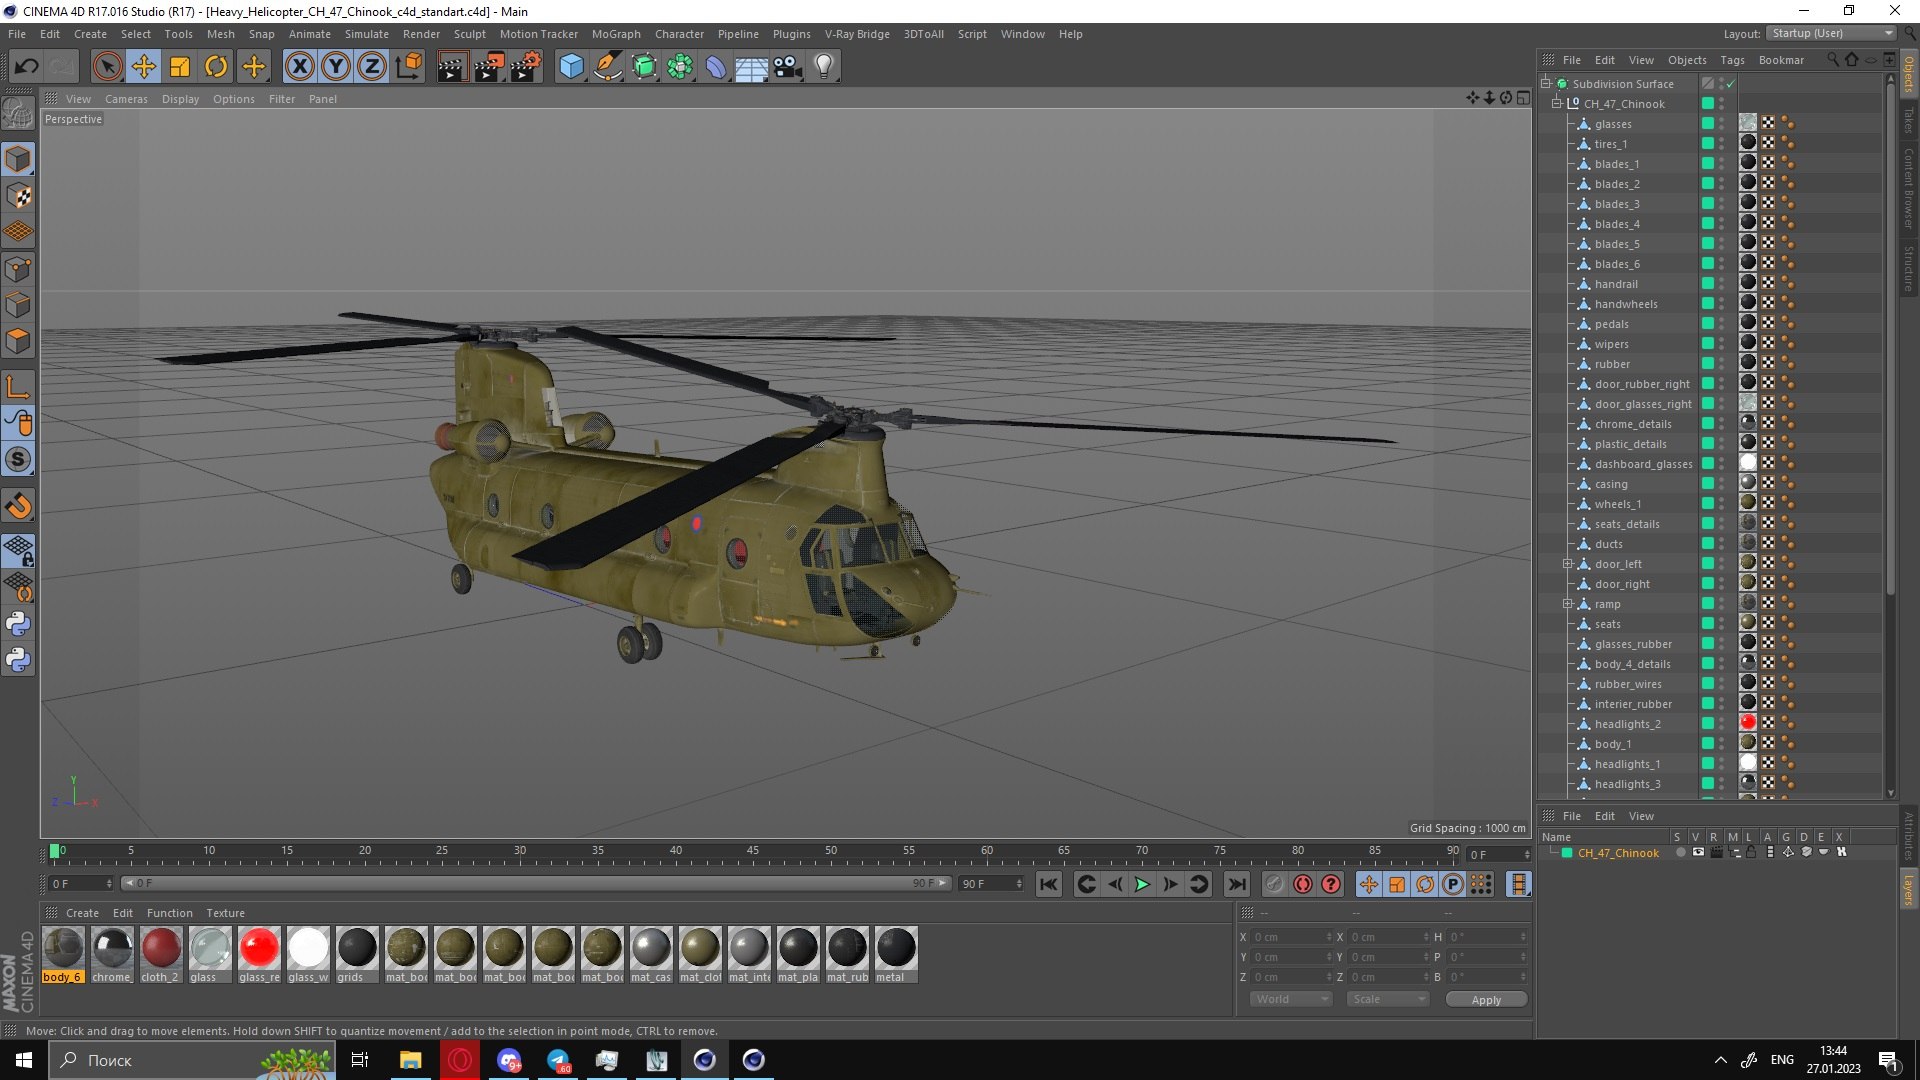Viewport: 1920px width, 1080px height.
Task: Click the Apply button
Action: [1486, 1000]
